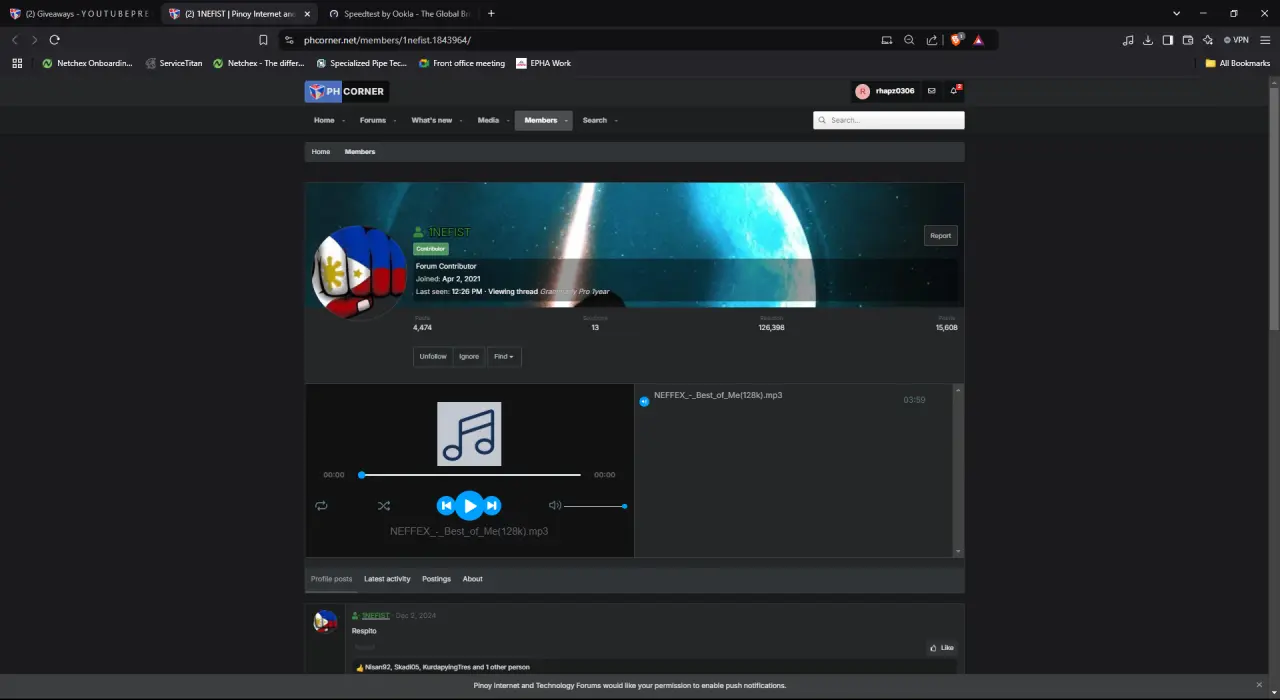
Task: Expand the Home nav dropdown arrow
Action: [x=343, y=121]
